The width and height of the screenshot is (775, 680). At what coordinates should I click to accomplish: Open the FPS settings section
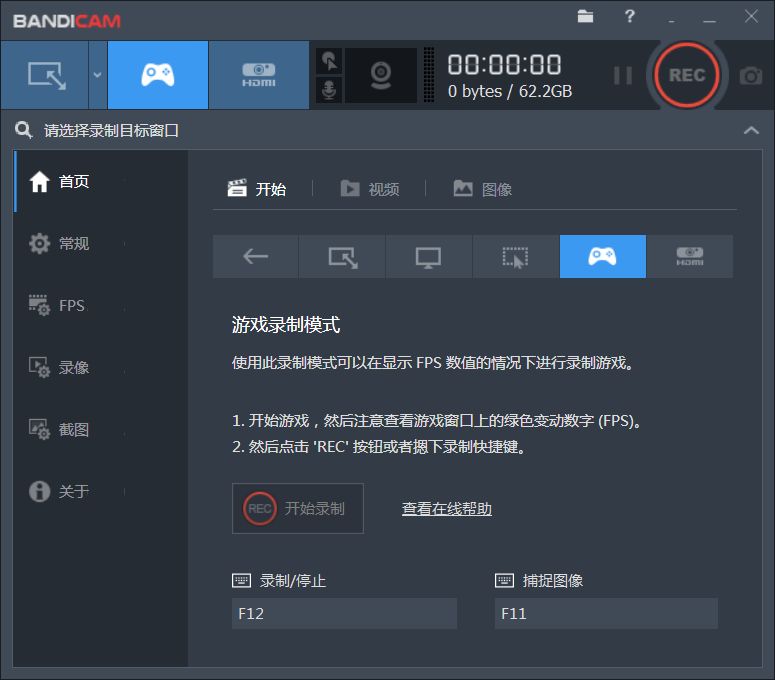(71, 306)
